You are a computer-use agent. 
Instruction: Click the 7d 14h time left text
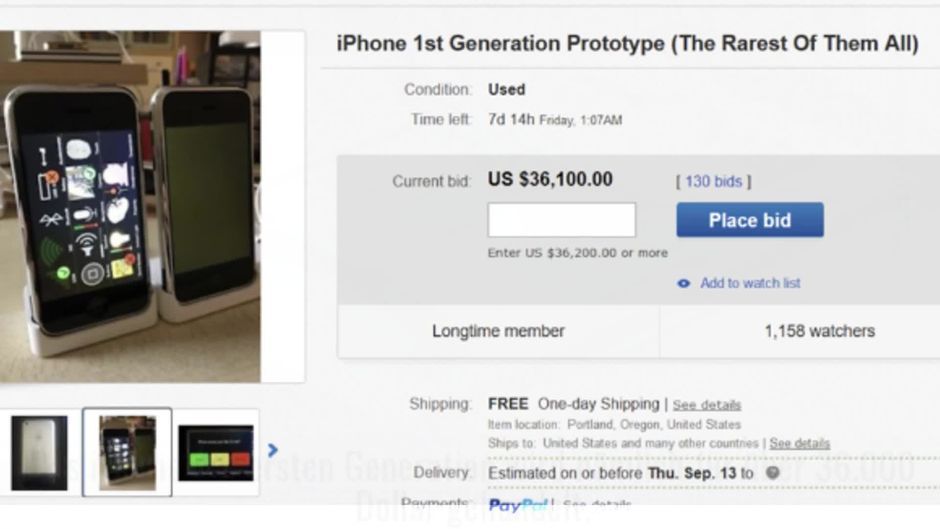tap(511, 119)
